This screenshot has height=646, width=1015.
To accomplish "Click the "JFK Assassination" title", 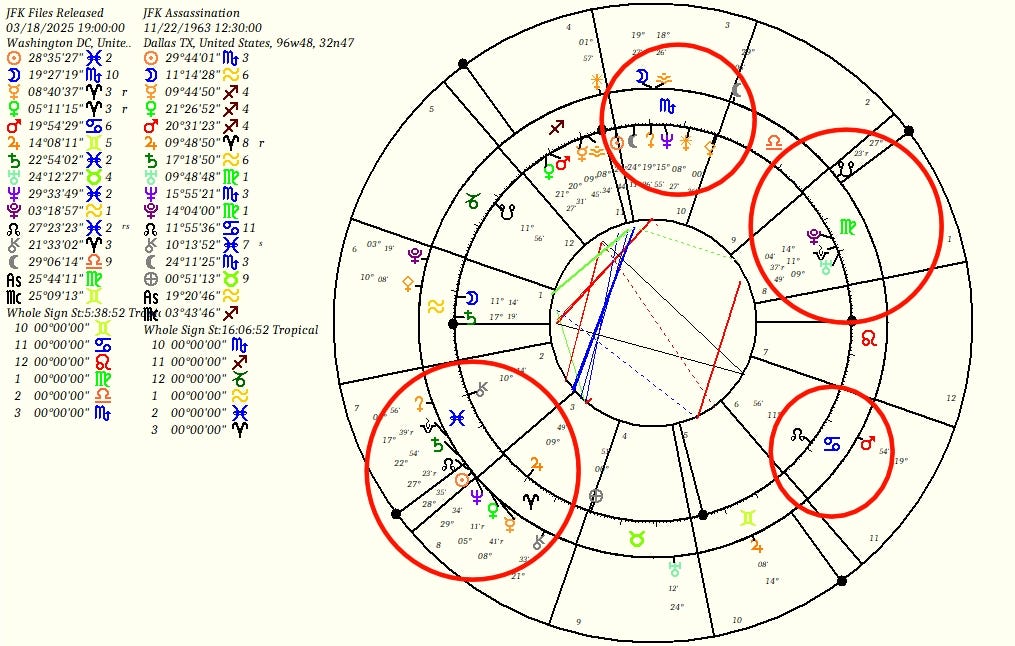I will click(192, 13).
